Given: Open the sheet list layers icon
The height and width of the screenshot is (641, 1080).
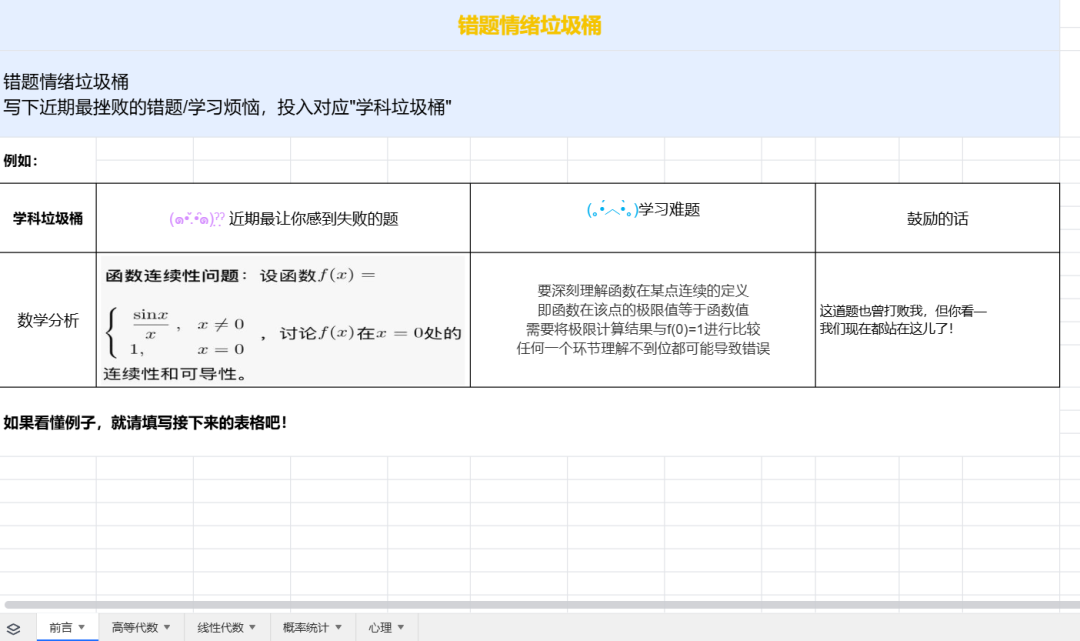Looking at the screenshot, I should (x=14, y=628).
